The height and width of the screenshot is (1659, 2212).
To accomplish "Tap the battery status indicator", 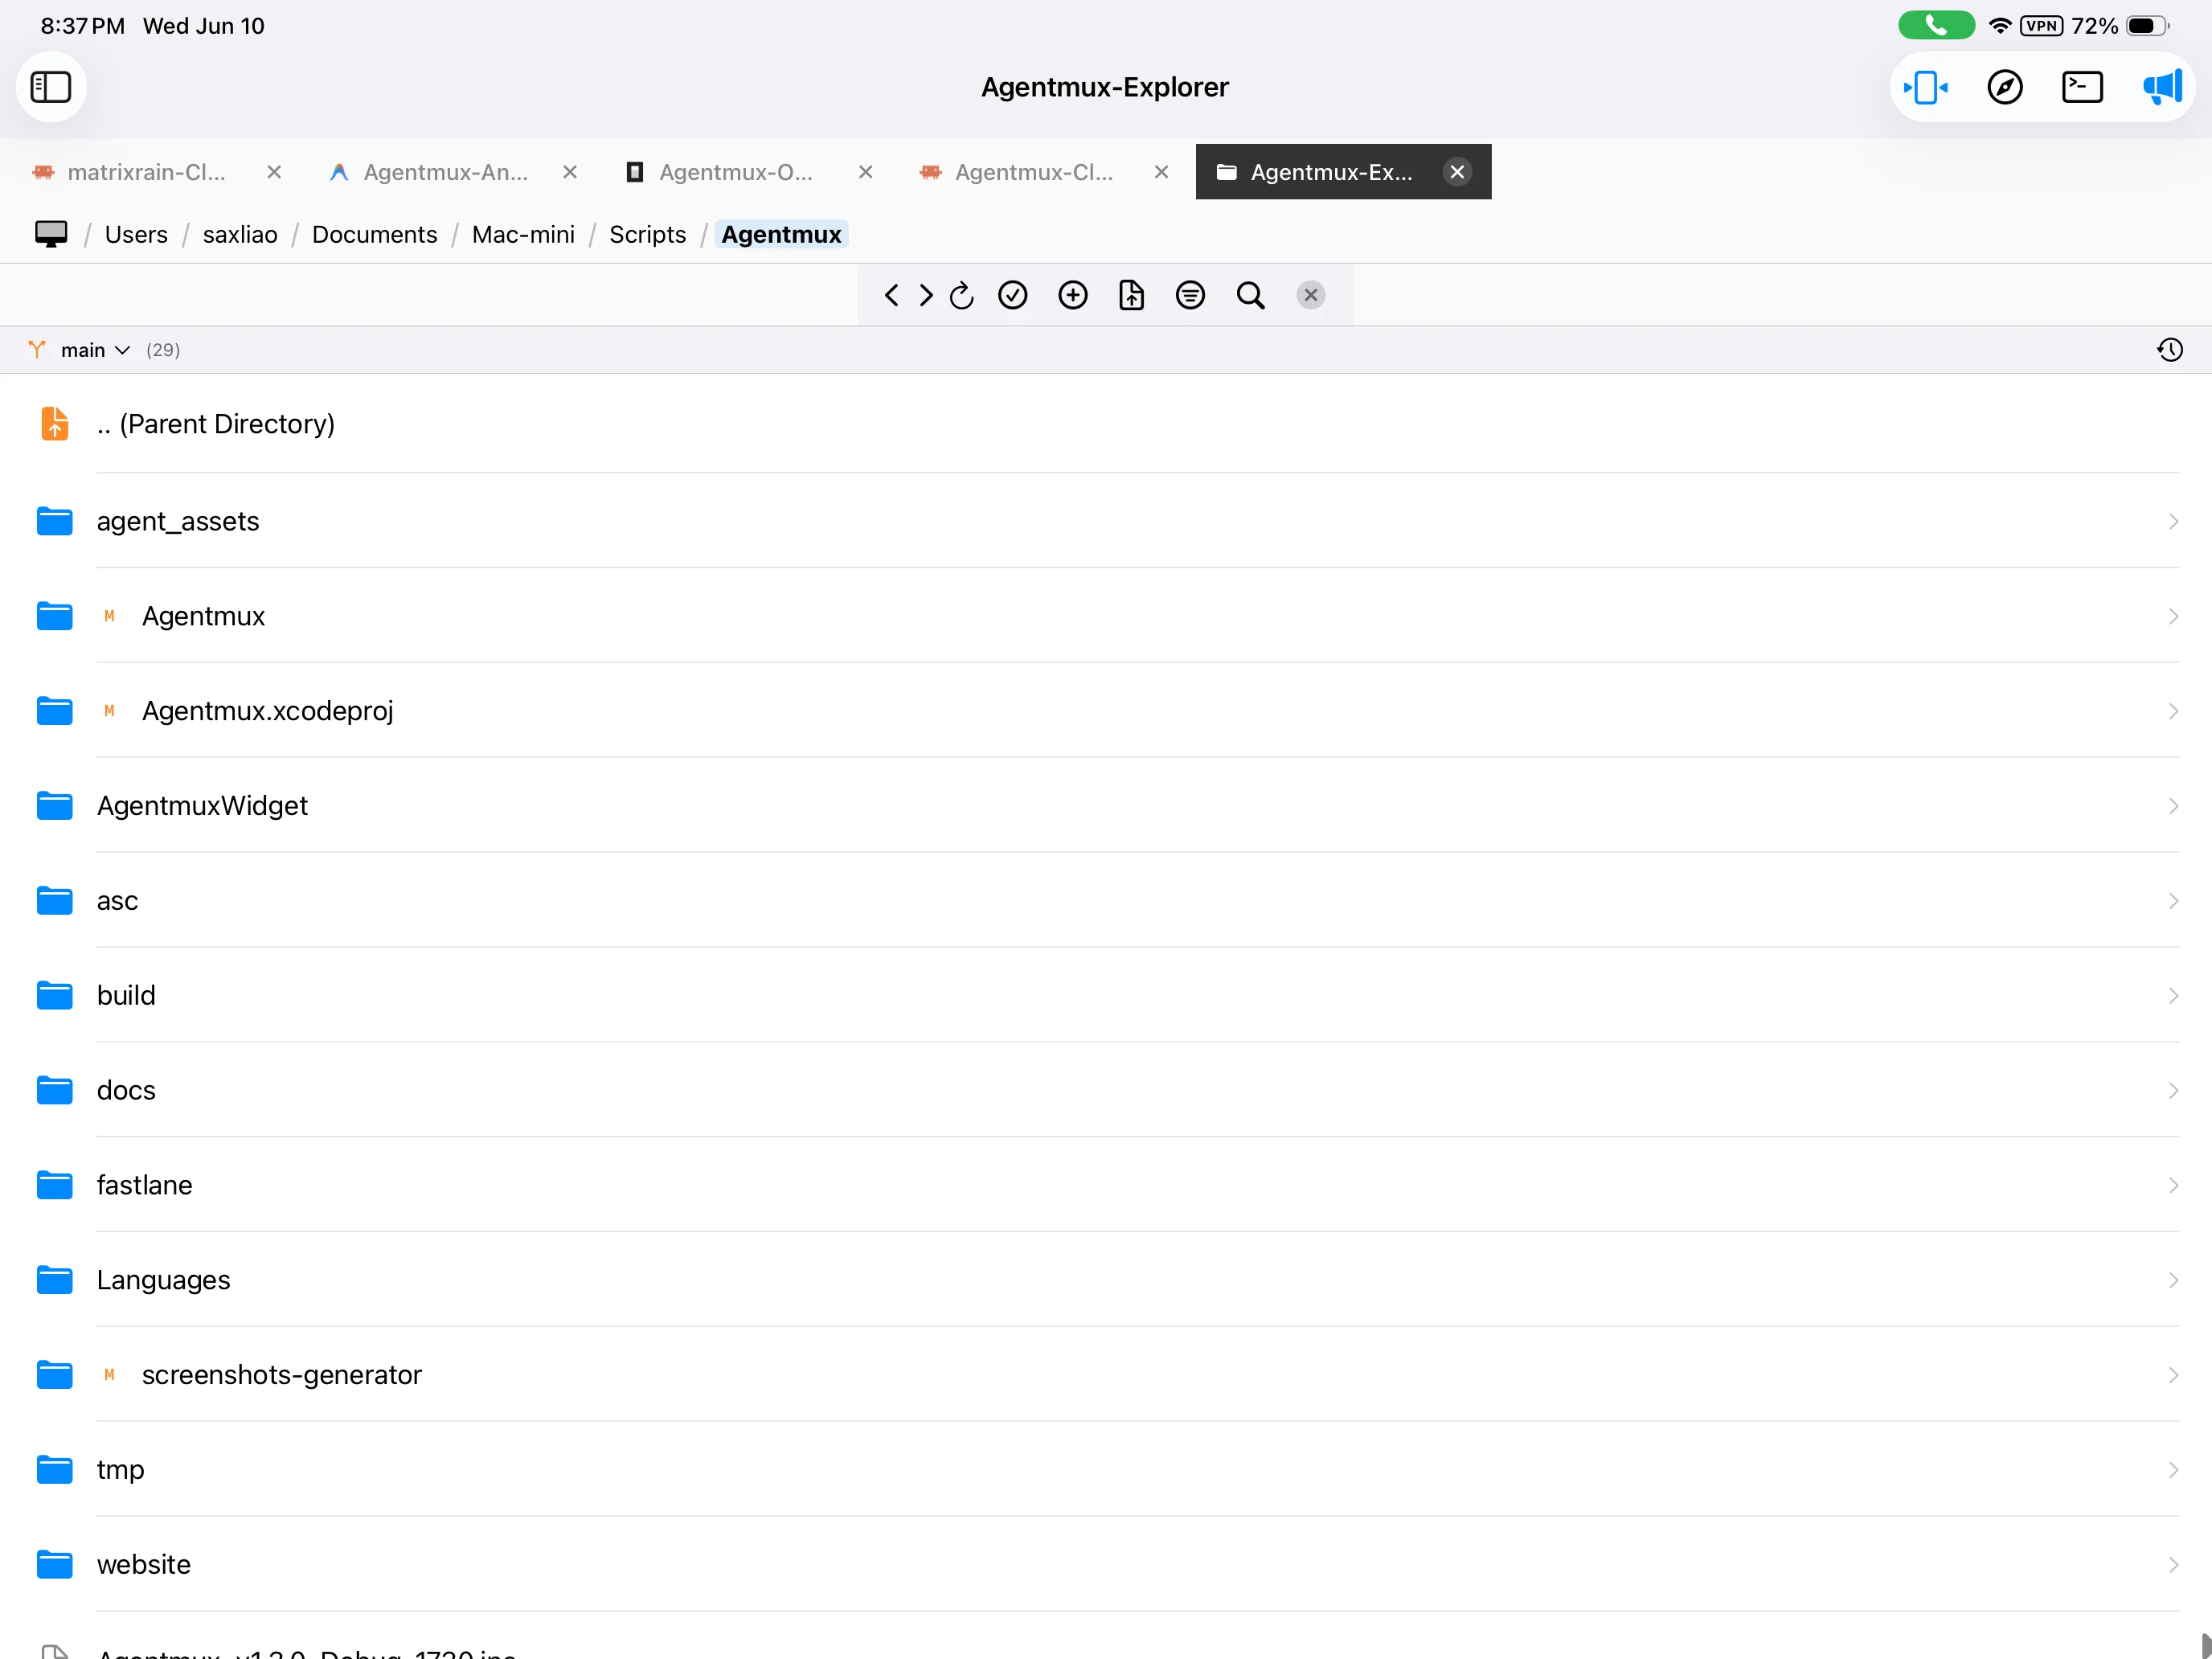I will tap(2147, 26).
